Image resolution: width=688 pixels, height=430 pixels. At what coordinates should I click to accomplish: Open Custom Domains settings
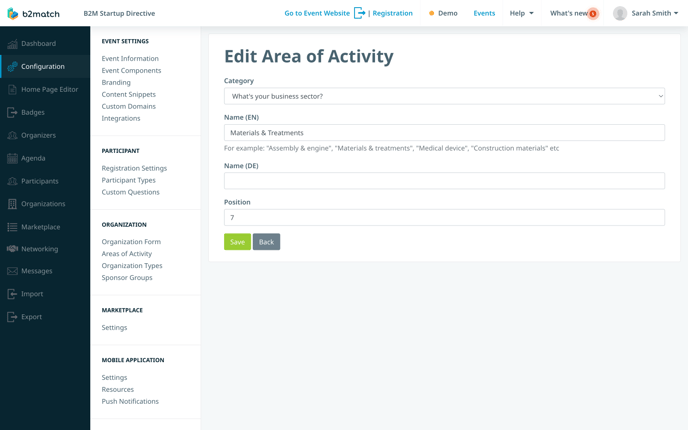coord(129,106)
